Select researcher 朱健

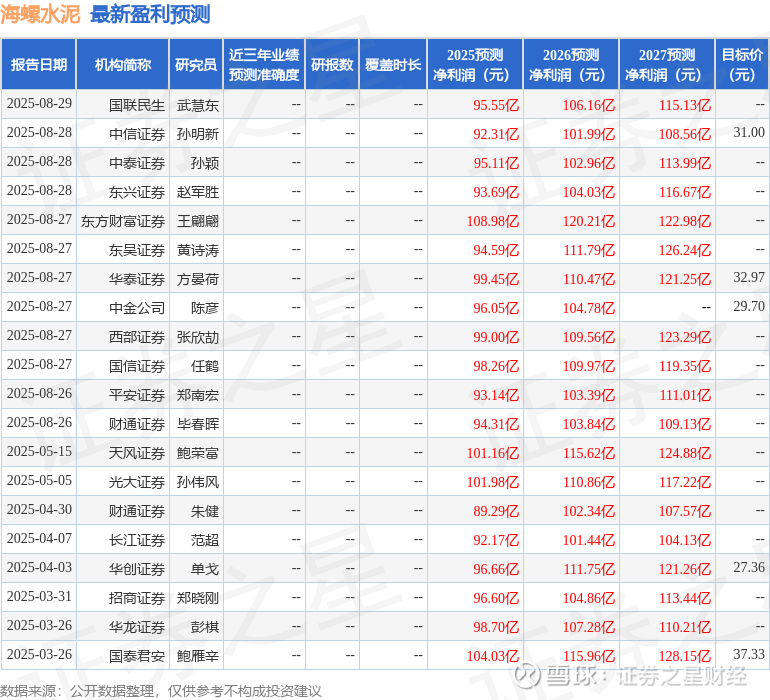click(205, 511)
